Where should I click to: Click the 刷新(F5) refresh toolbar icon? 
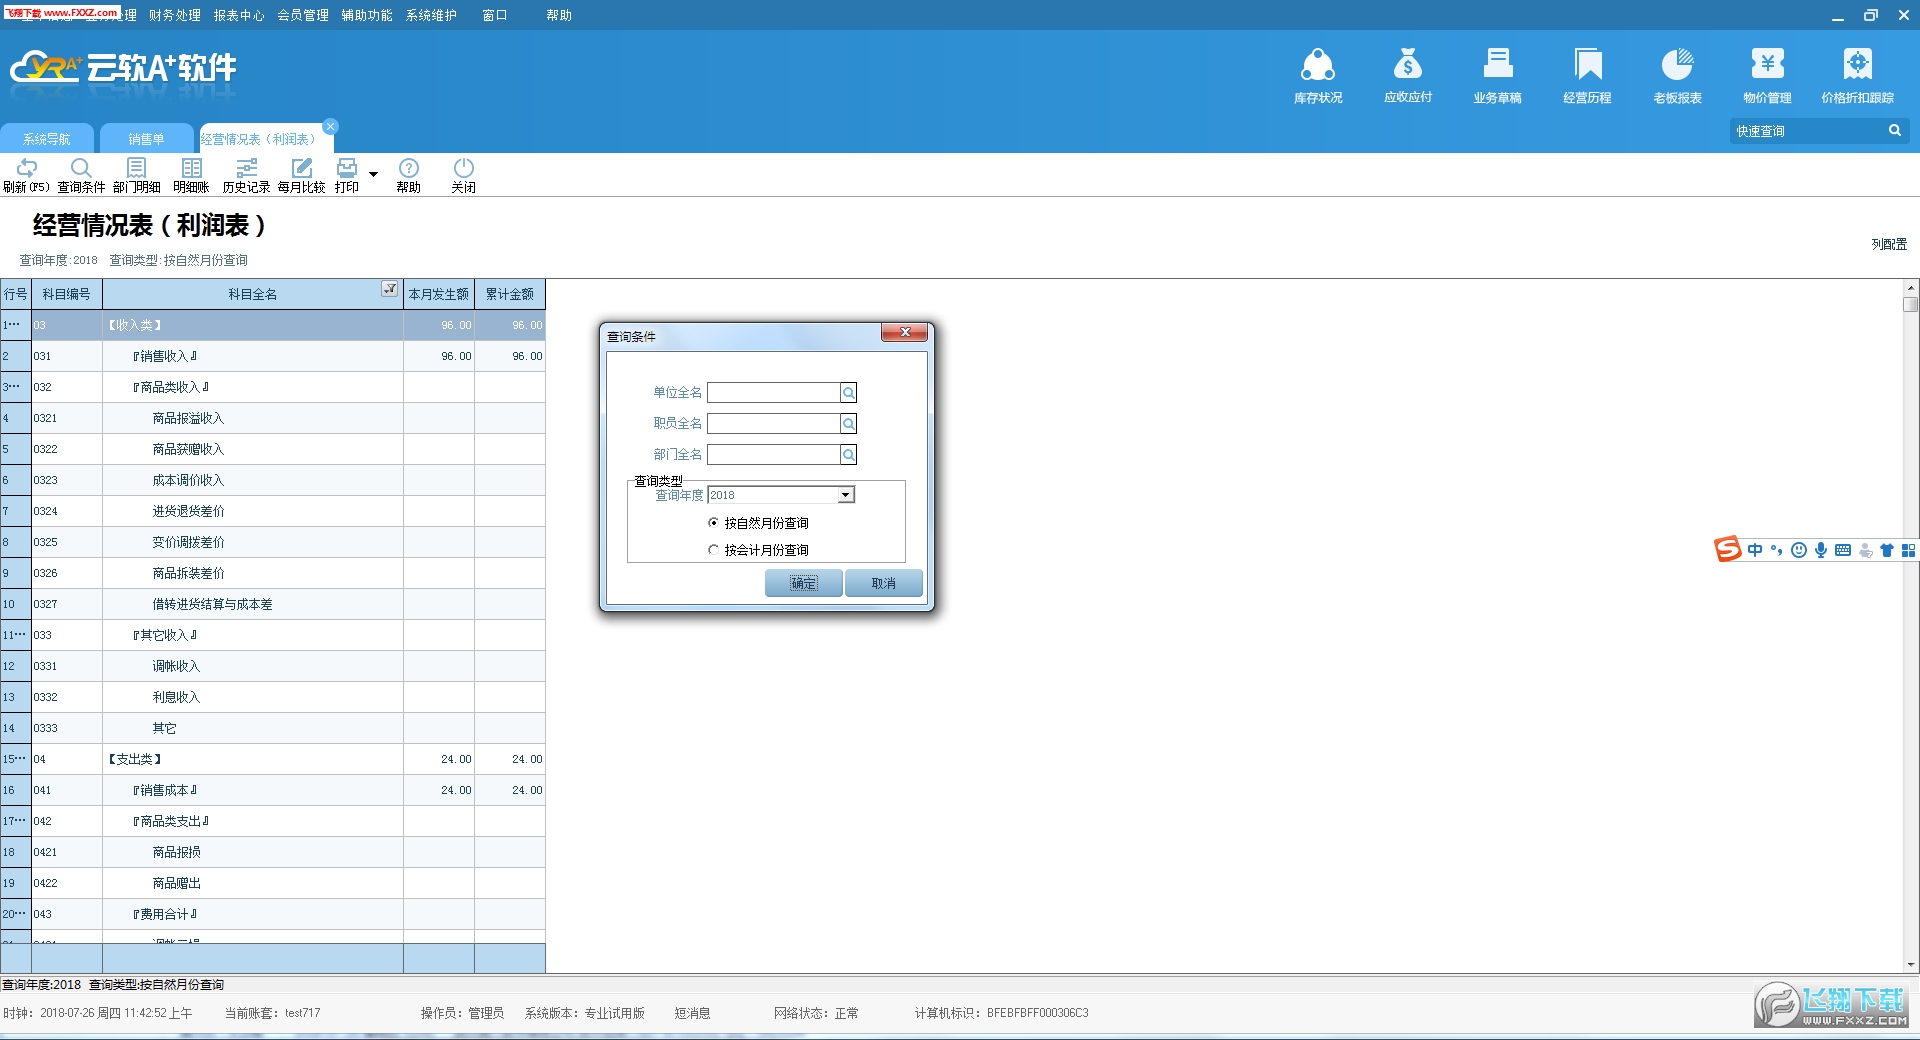coord(27,175)
